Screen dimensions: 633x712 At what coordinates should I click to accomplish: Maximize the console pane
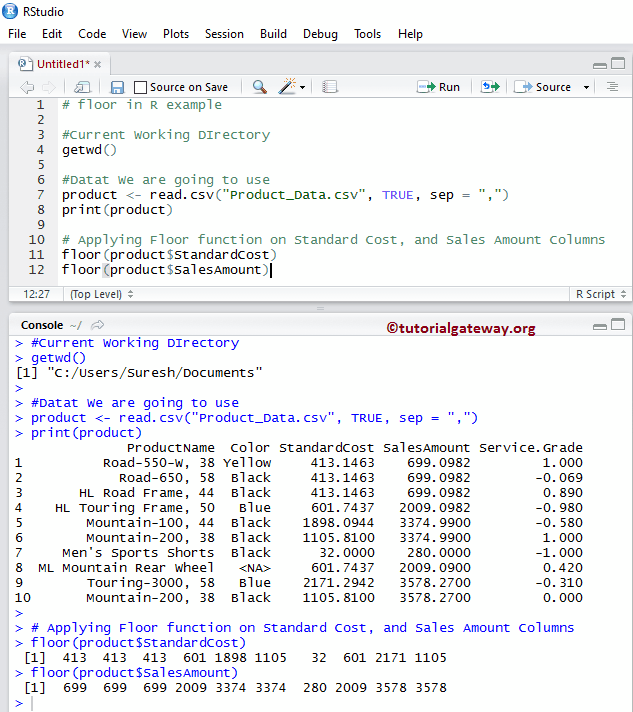pos(618,324)
